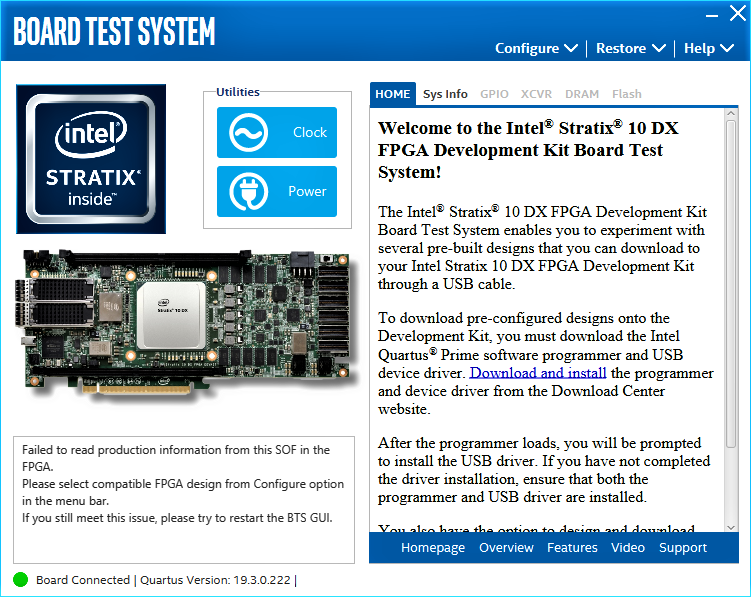Select the HOME tab

pos(393,94)
